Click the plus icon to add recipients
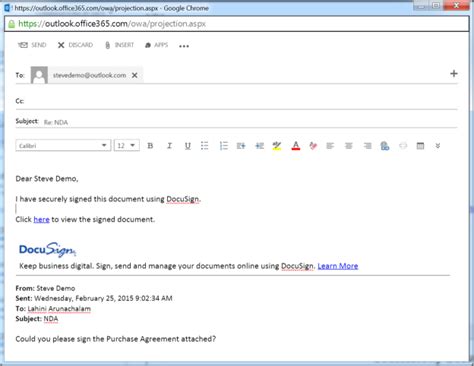 [x=454, y=74]
